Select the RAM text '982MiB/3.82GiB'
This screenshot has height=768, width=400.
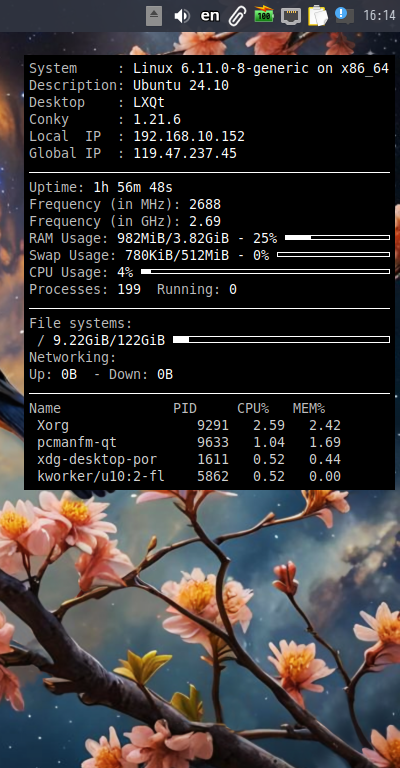tap(173, 239)
